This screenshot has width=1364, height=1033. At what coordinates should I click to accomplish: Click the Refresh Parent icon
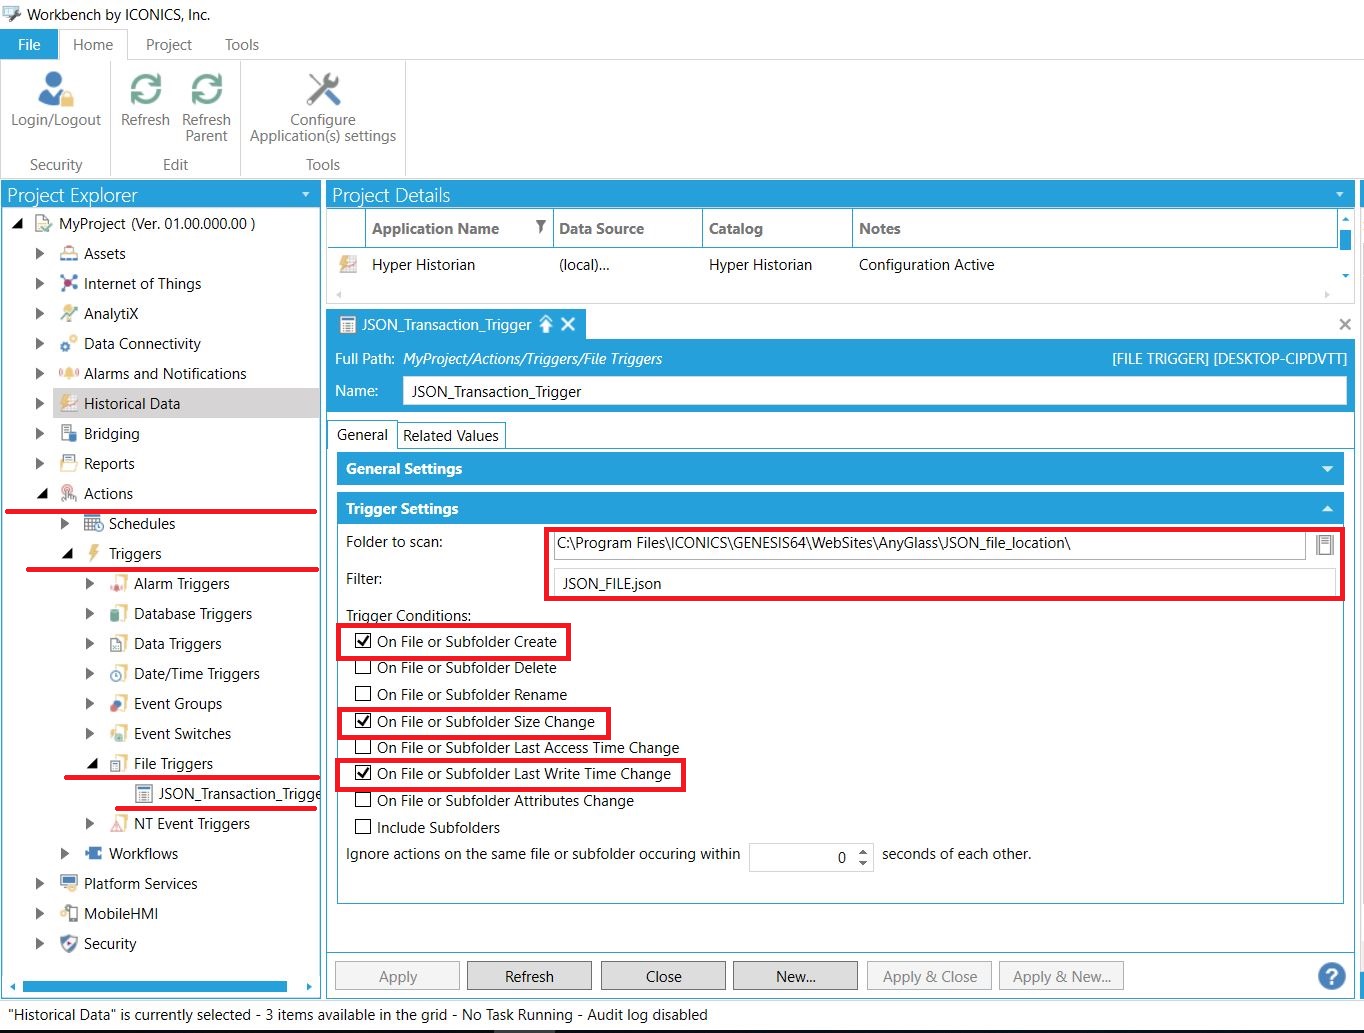click(206, 90)
